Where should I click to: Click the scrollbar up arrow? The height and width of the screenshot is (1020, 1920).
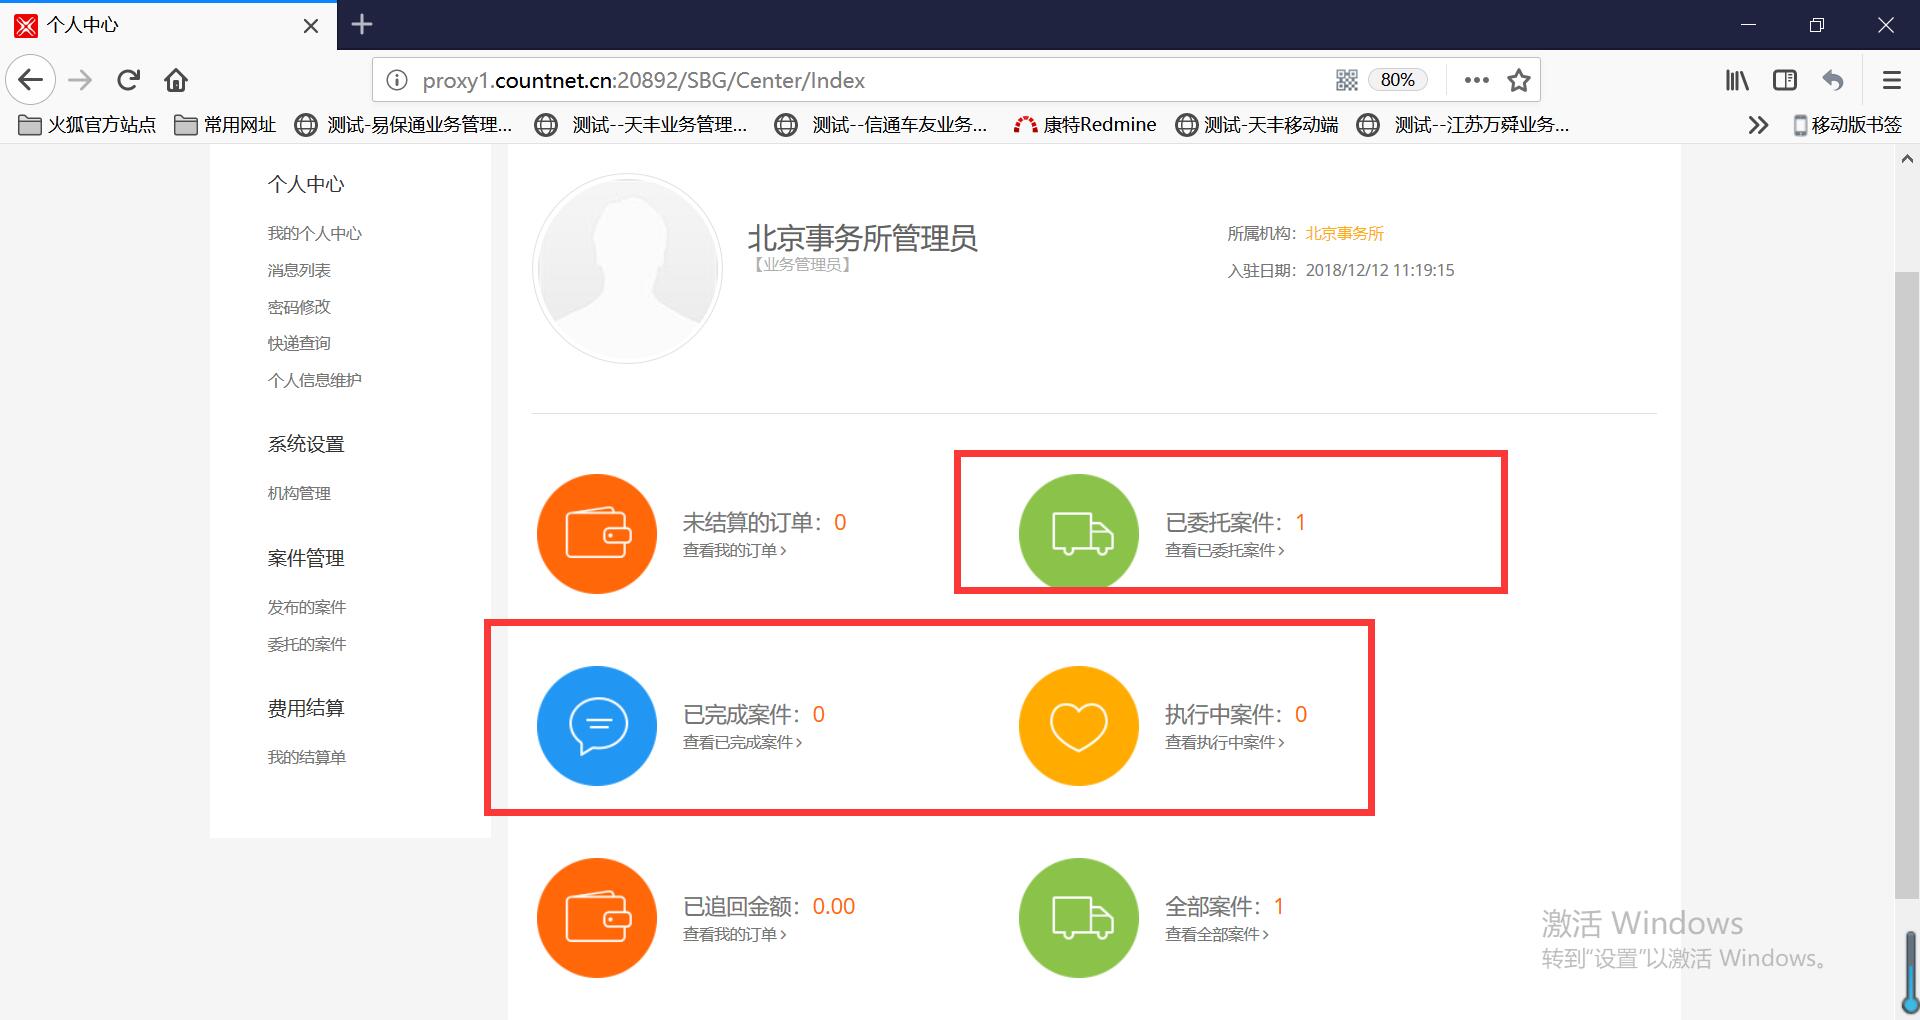pyautogui.click(x=1907, y=158)
